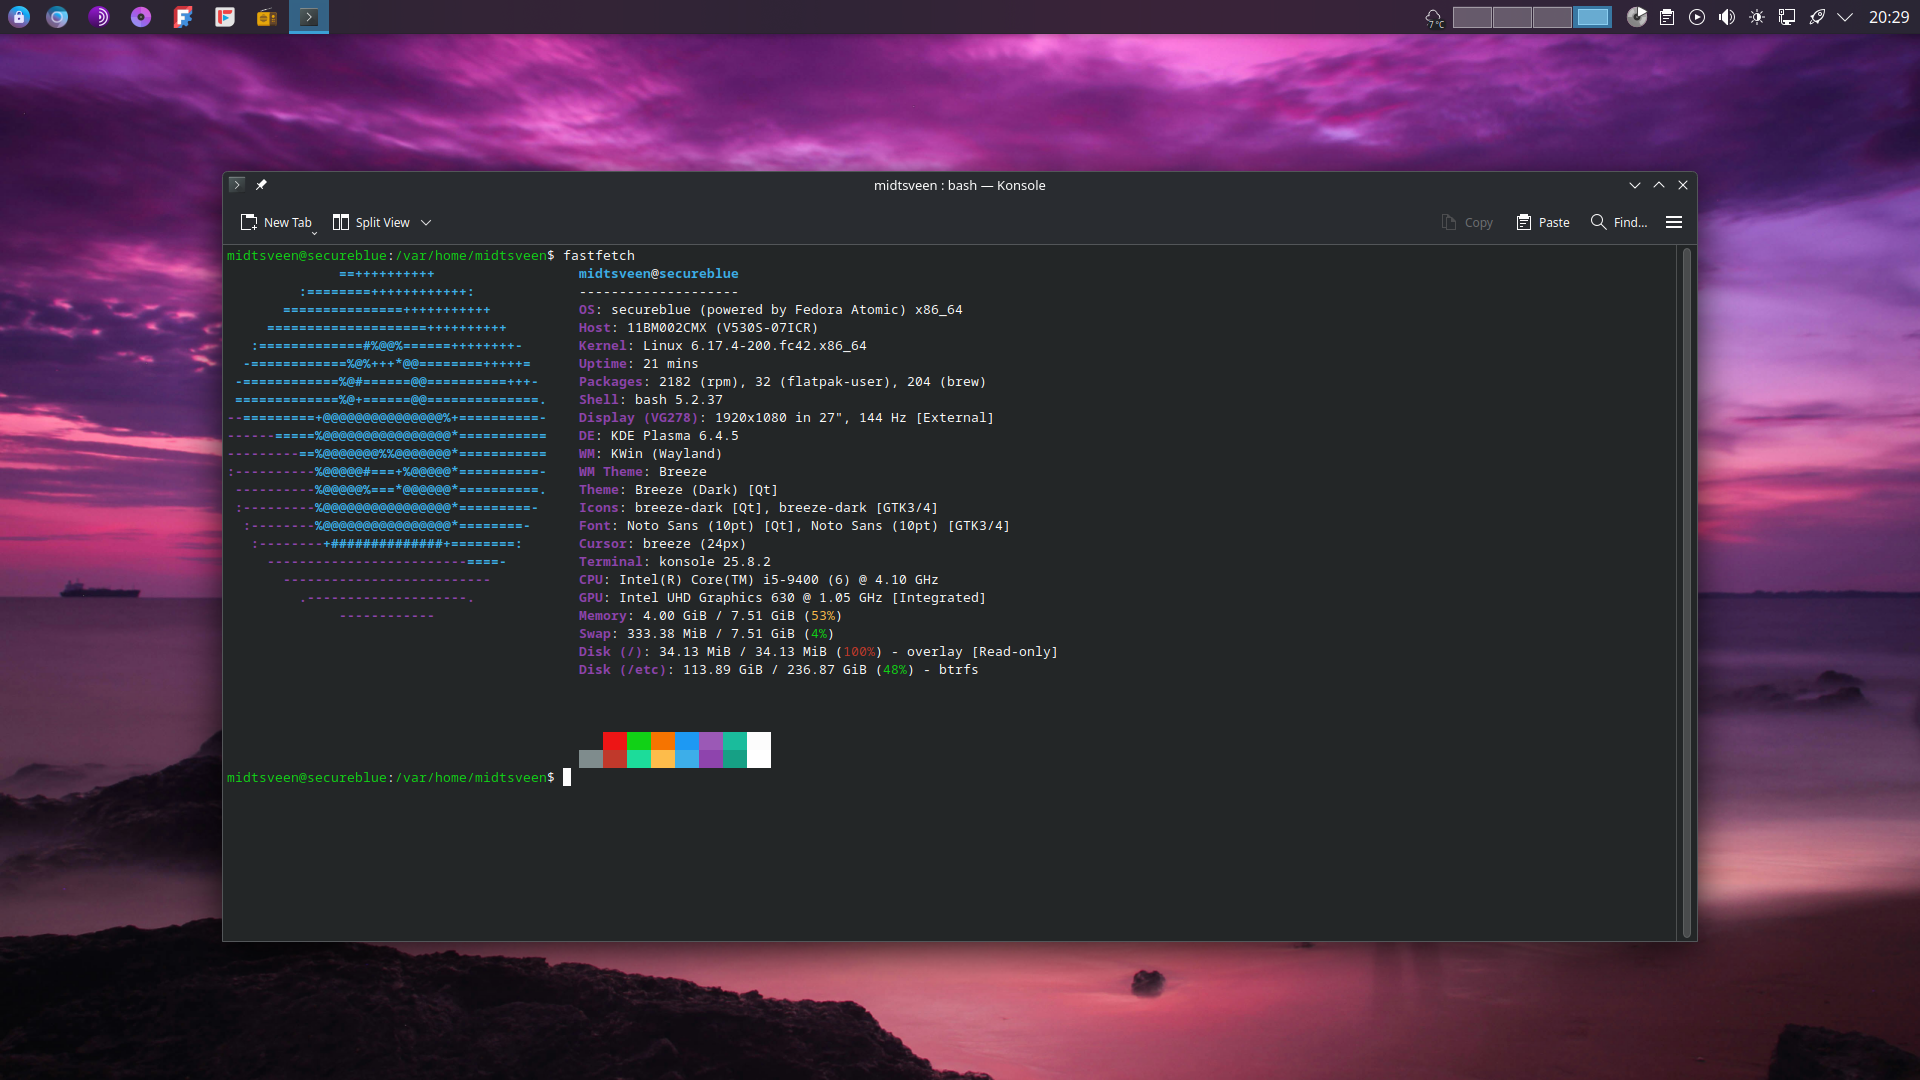Viewport: 1920px width, 1080px height.
Task: Expand the Split View dropdown arrow
Action: (x=426, y=222)
